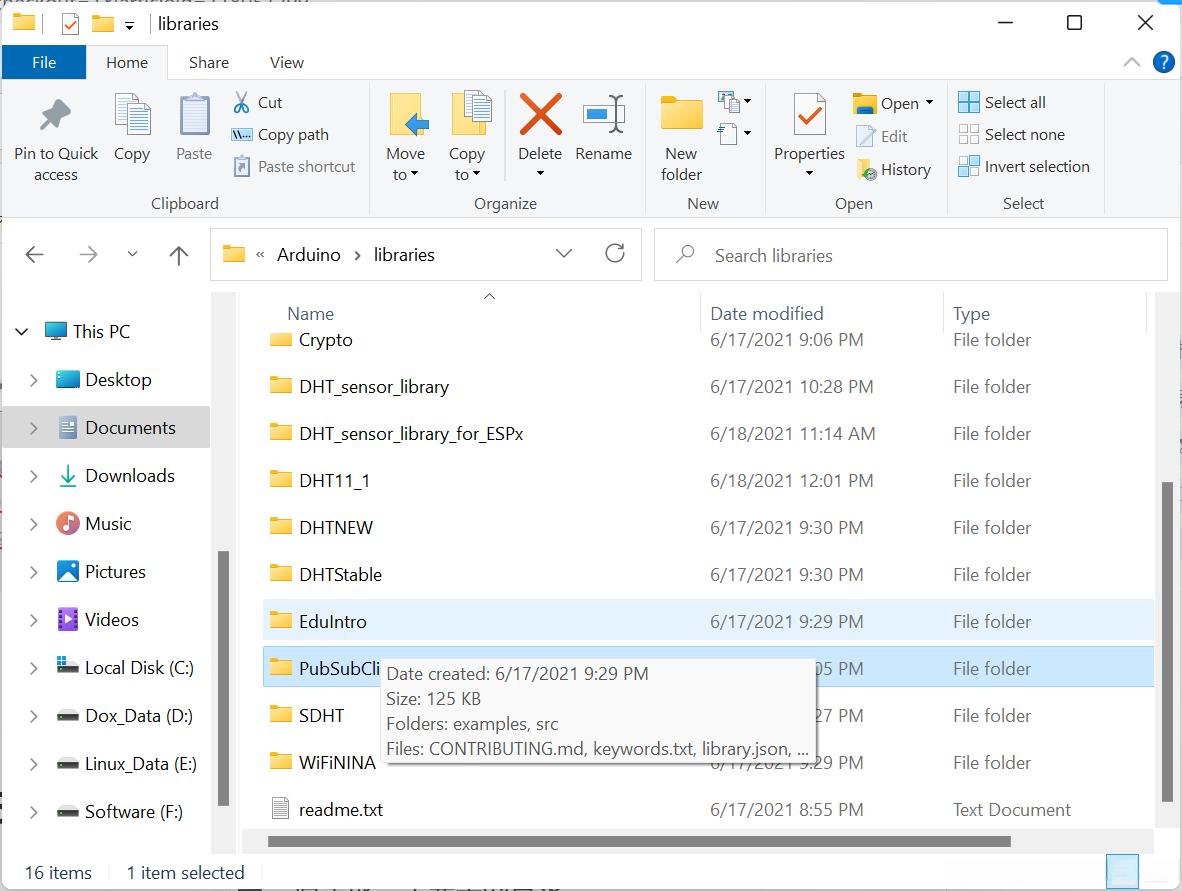The width and height of the screenshot is (1182, 891).
Task: Select Music in navigation pane
Action: 94,524
